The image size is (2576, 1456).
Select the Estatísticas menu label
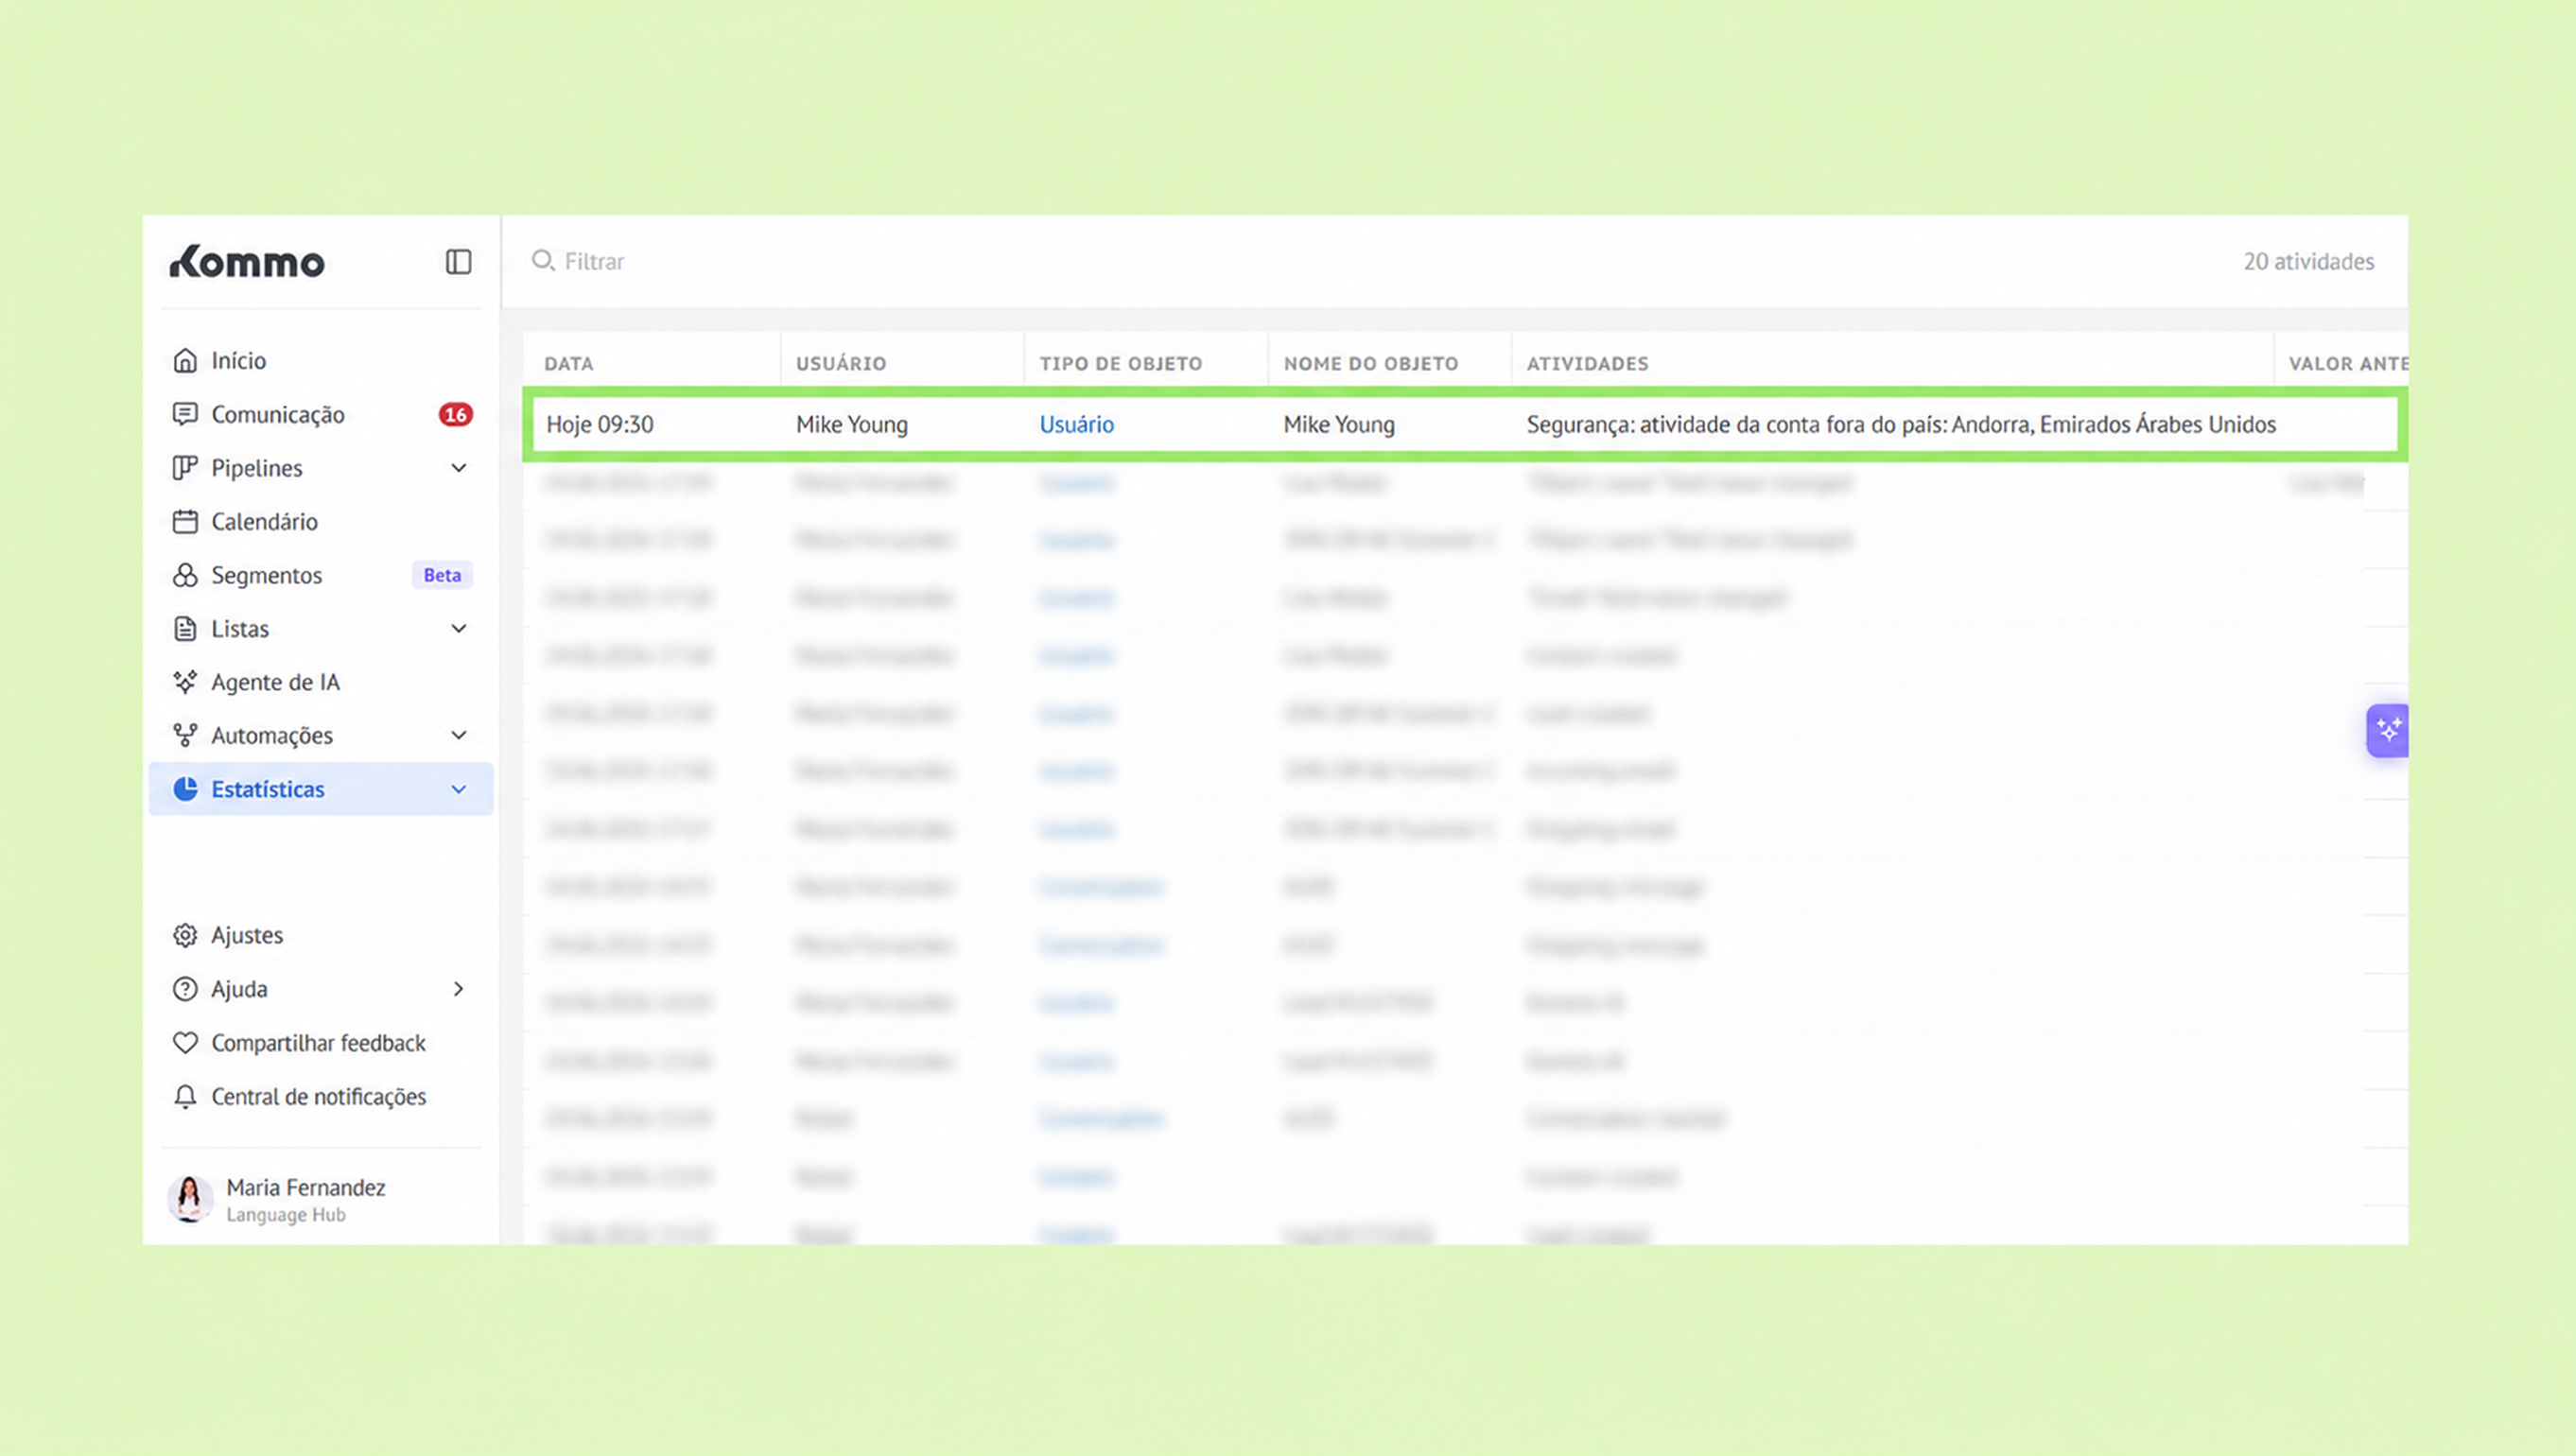268,789
